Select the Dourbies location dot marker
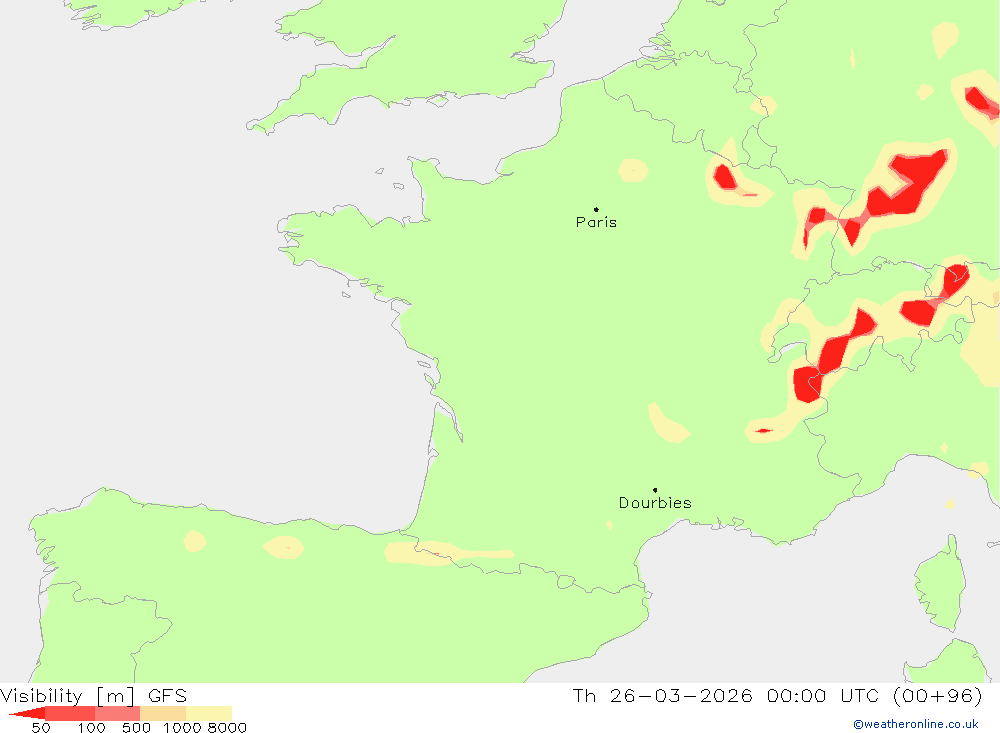 click(x=655, y=490)
